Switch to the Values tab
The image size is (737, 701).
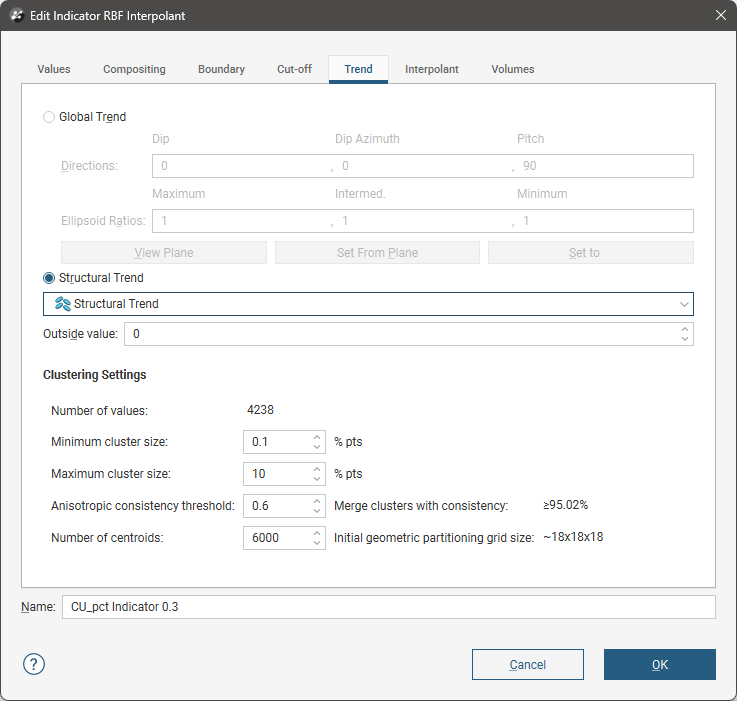click(54, 70)
